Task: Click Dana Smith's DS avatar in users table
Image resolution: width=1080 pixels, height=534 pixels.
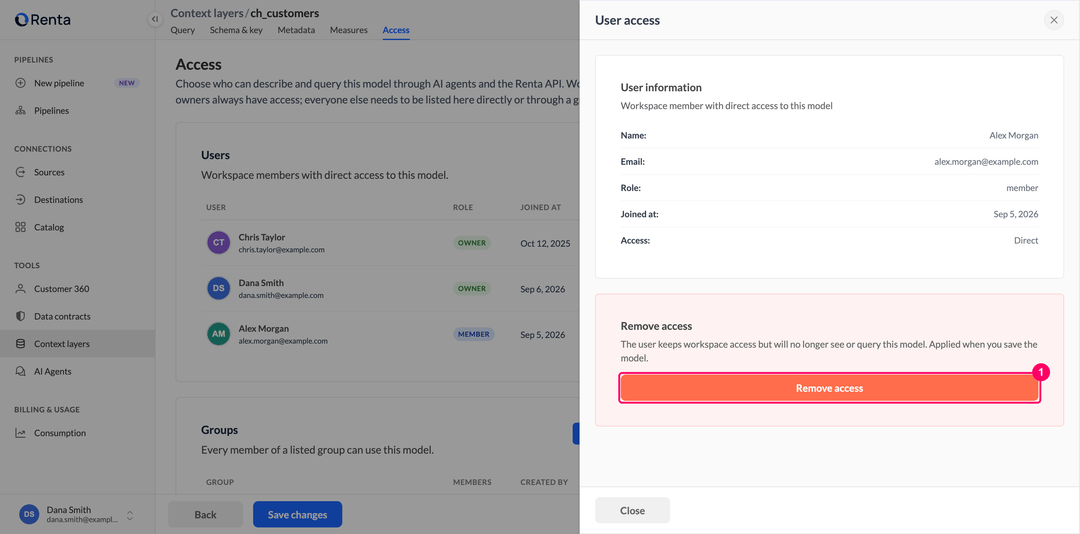Action: tap(218, 288)
